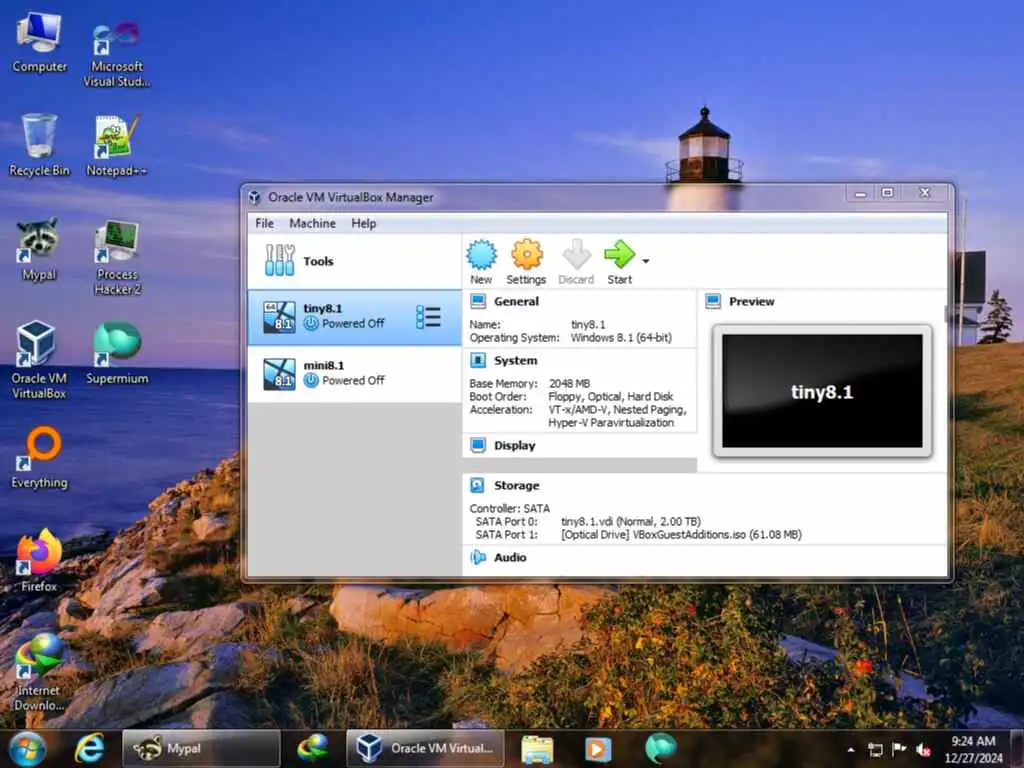
Task: Open the Help menu
Action: [364, 223]
